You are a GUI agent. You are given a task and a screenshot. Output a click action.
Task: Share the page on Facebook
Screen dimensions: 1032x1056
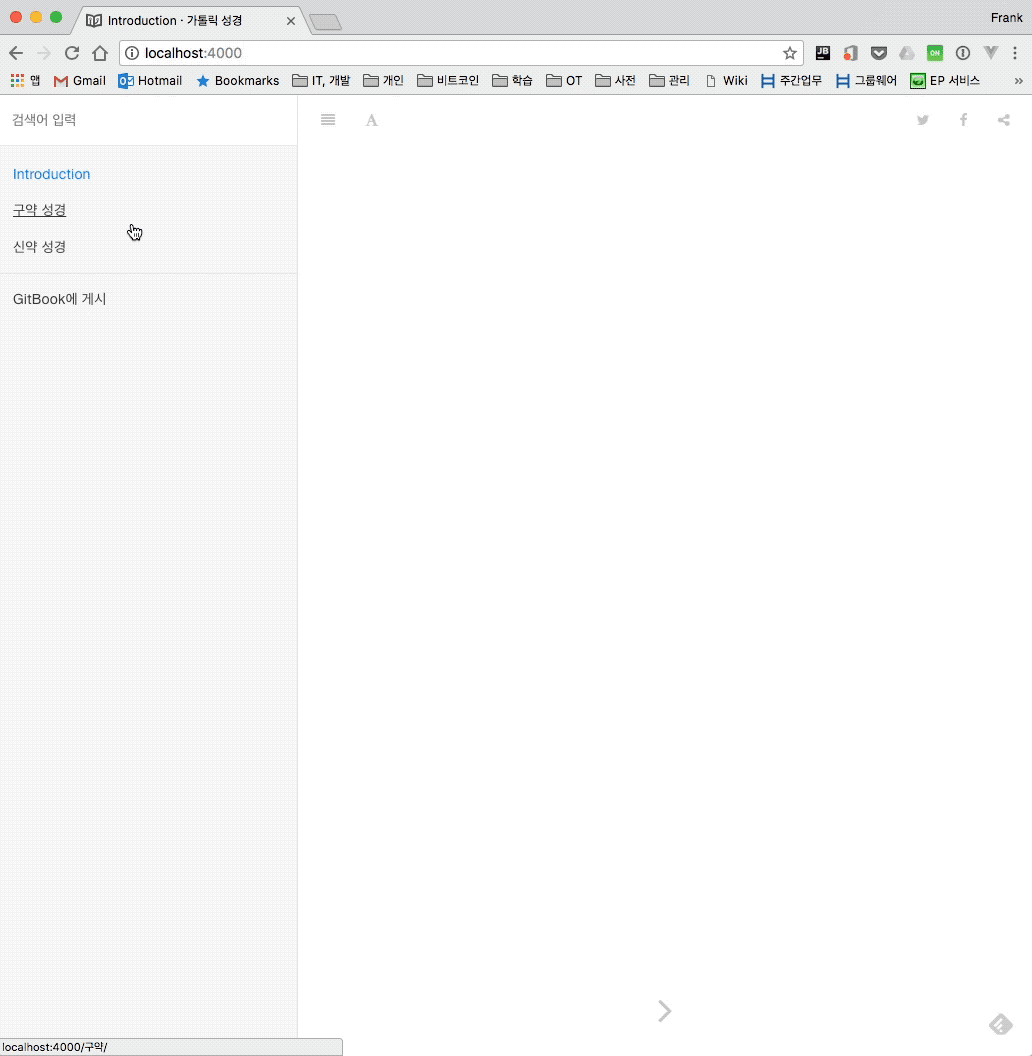pos(964,120)
